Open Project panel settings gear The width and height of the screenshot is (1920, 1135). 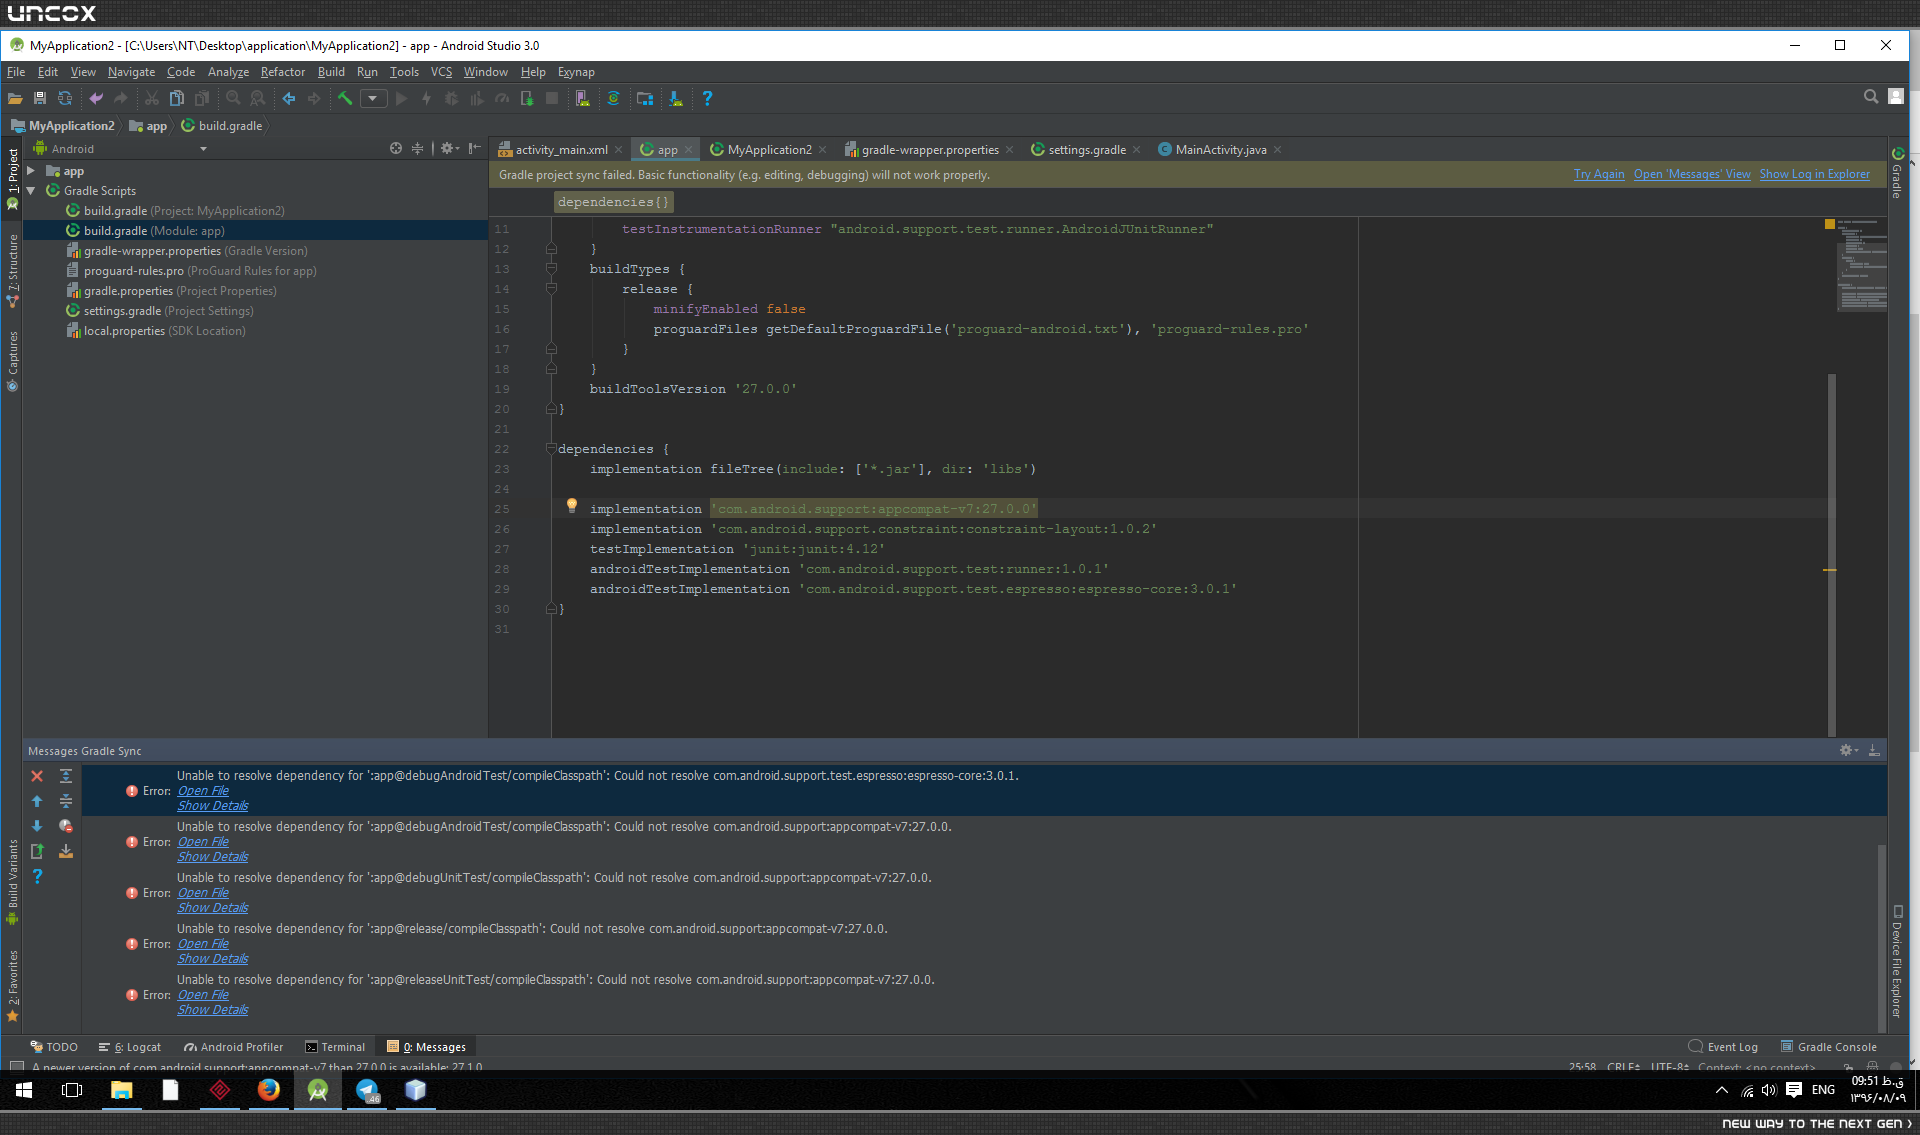click(449, 148)
